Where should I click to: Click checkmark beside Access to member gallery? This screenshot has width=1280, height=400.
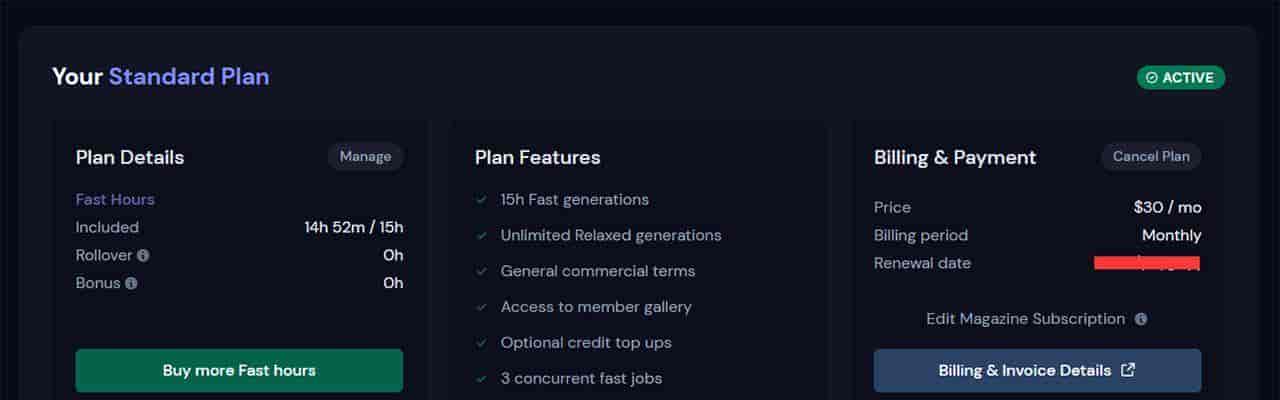click(482, 308)
